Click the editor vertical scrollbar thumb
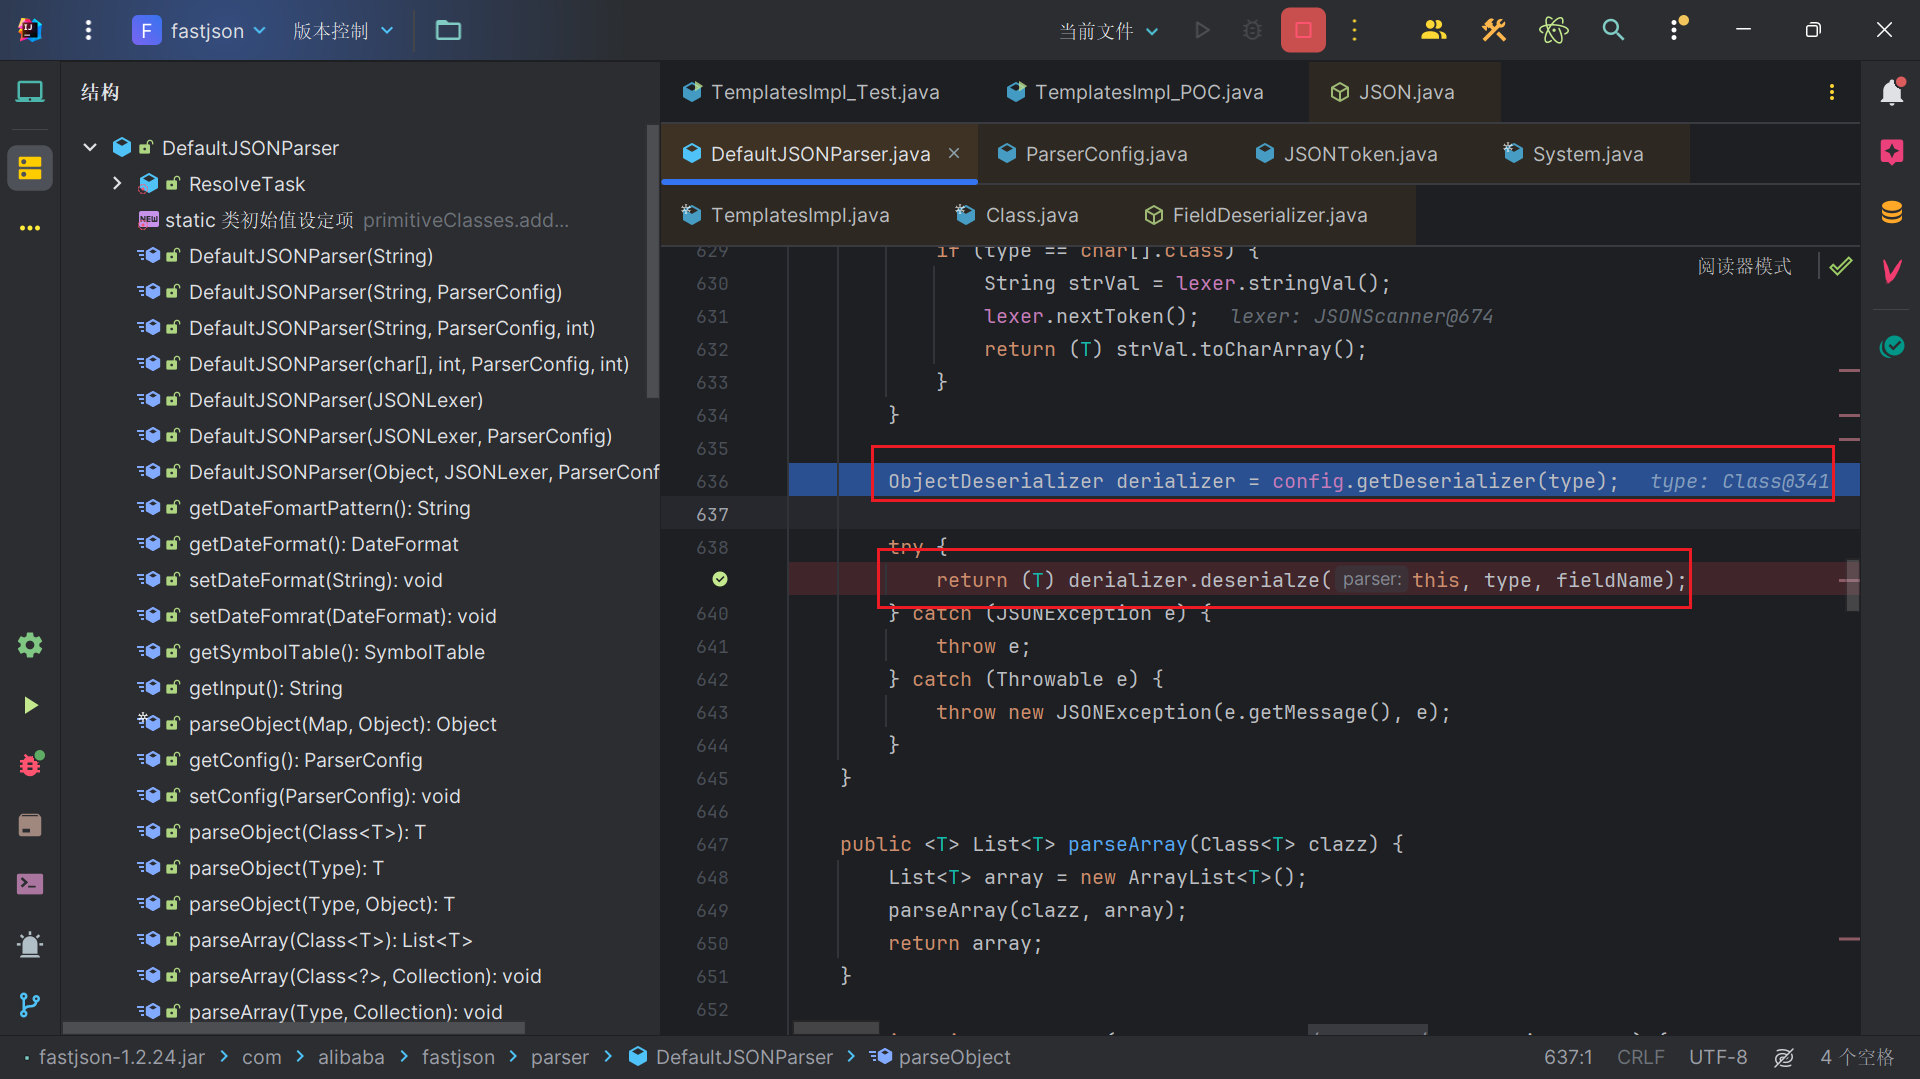The image size is (1920, 1079). [x=1852, y=585]
